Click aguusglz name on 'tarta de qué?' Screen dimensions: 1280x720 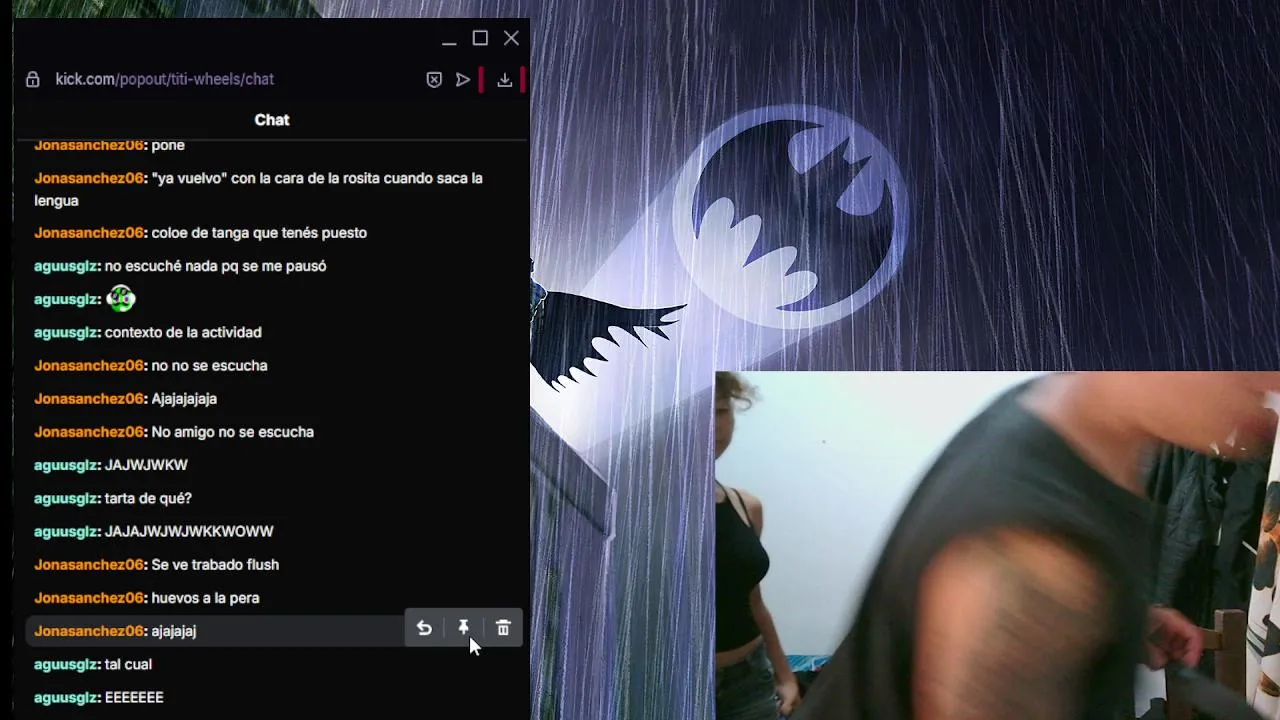click(67, 498)
